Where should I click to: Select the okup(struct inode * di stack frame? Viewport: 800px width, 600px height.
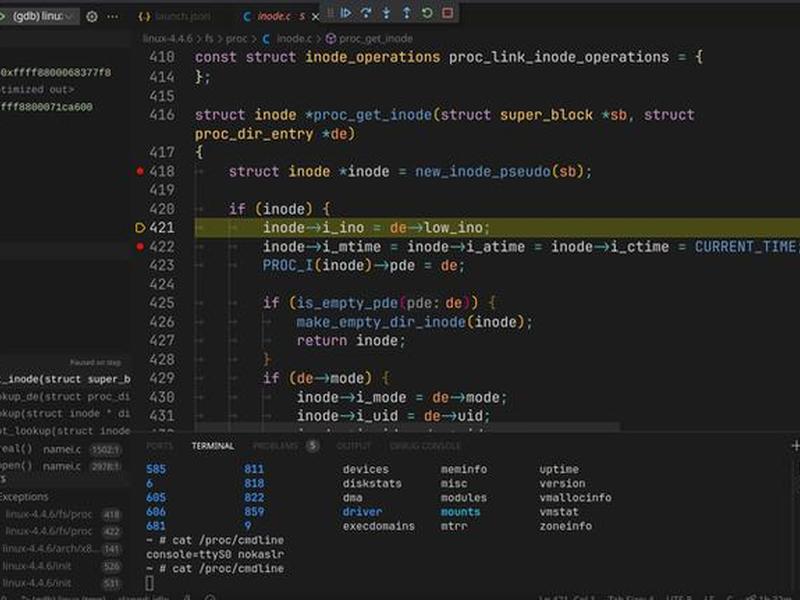coord(65,413)
